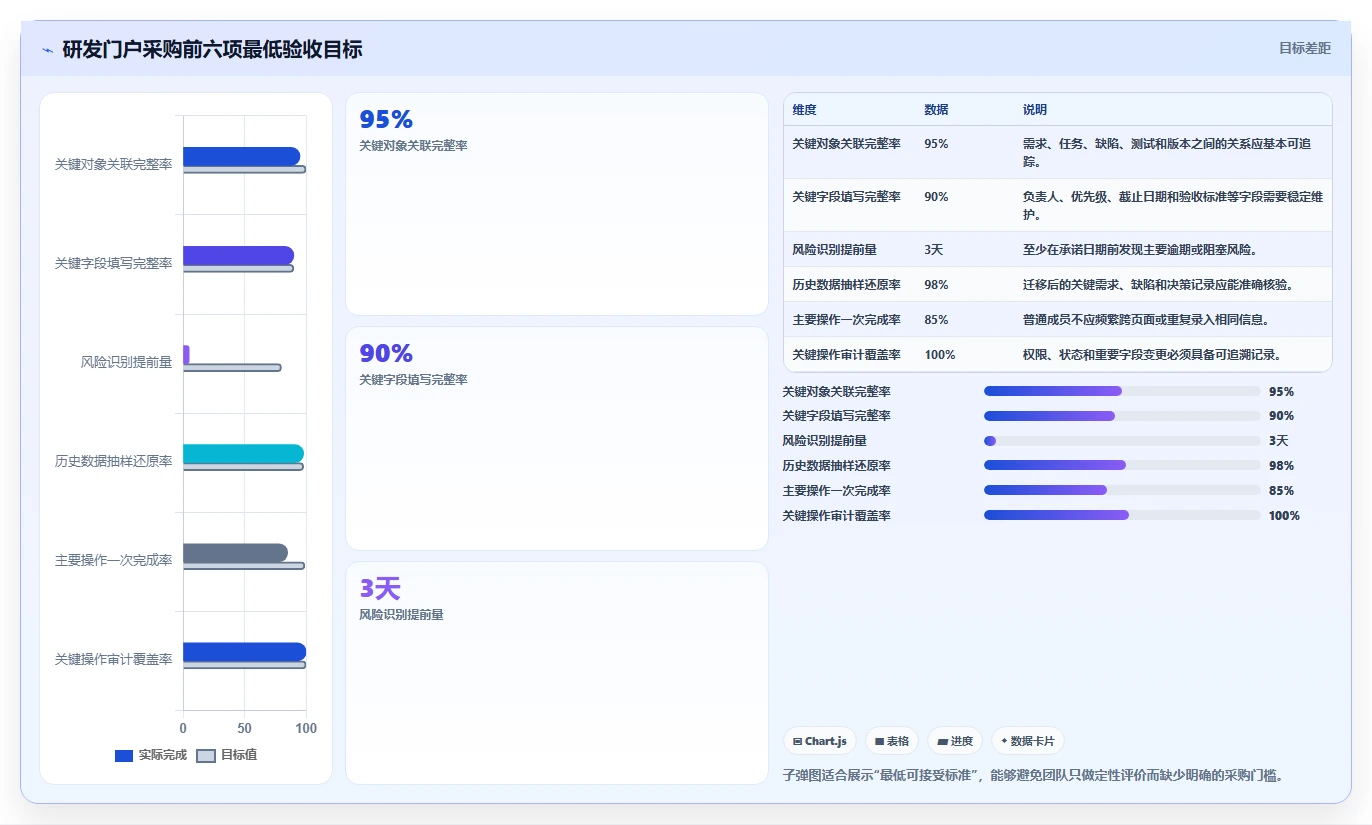Image resolution: width=1372 pixels, height=825 pixels.
Task: Click the chart y-axis label 主要操作一次完成率
Action: pyautogui.click(x=113, y=560)
